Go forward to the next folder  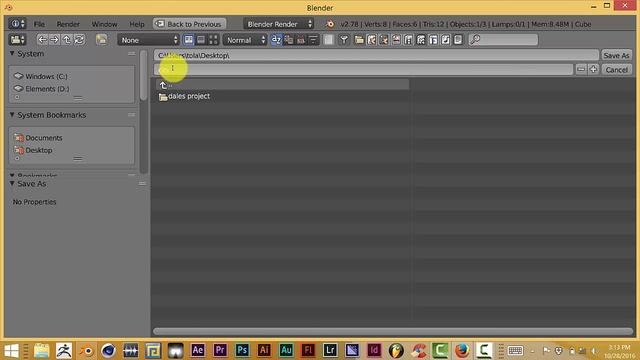54,40
